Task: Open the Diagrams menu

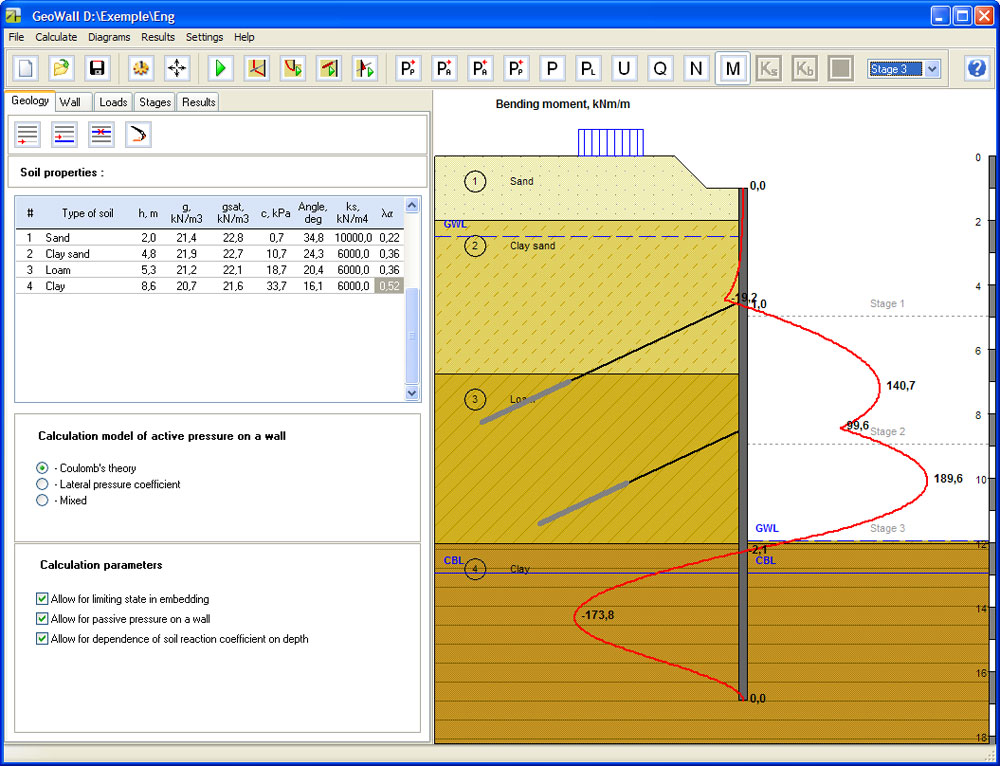Action: coord(109,37)
